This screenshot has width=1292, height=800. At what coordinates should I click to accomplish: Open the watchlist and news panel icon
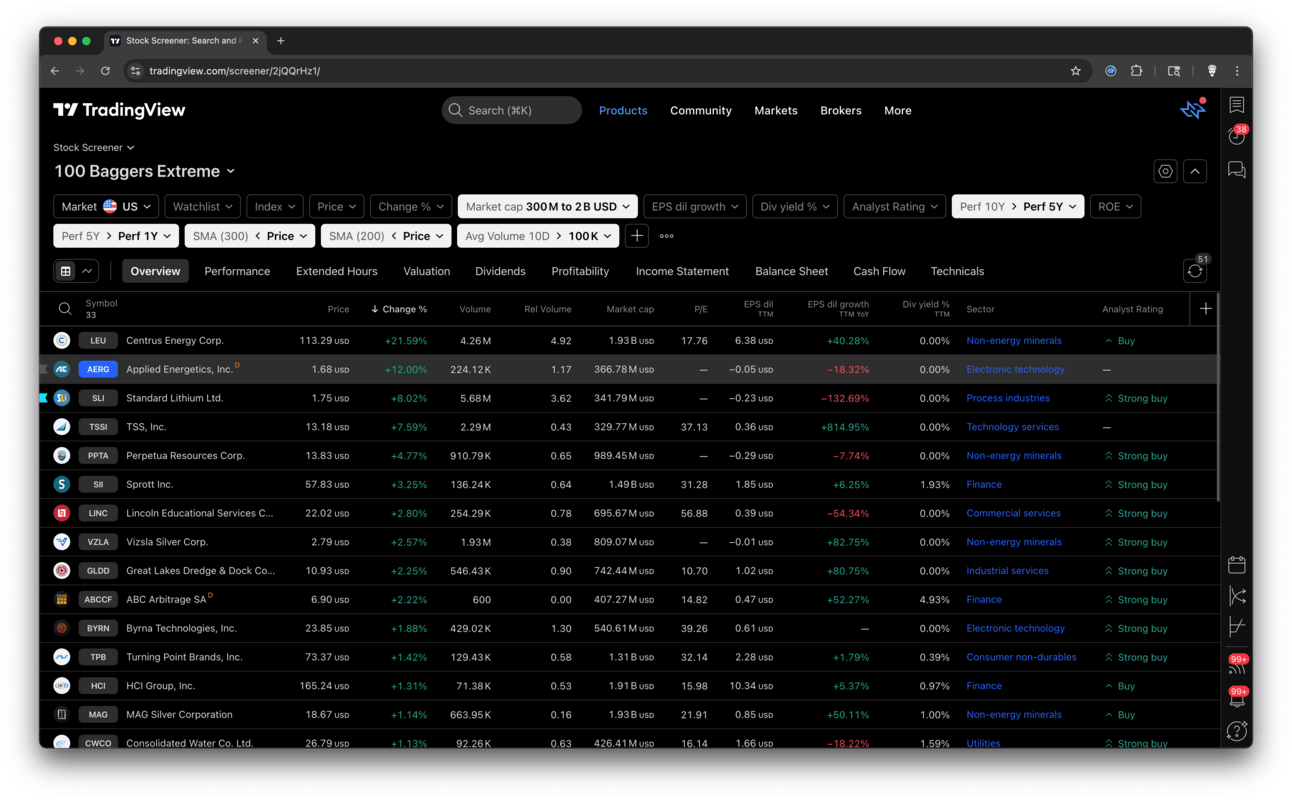[1237, 105]
